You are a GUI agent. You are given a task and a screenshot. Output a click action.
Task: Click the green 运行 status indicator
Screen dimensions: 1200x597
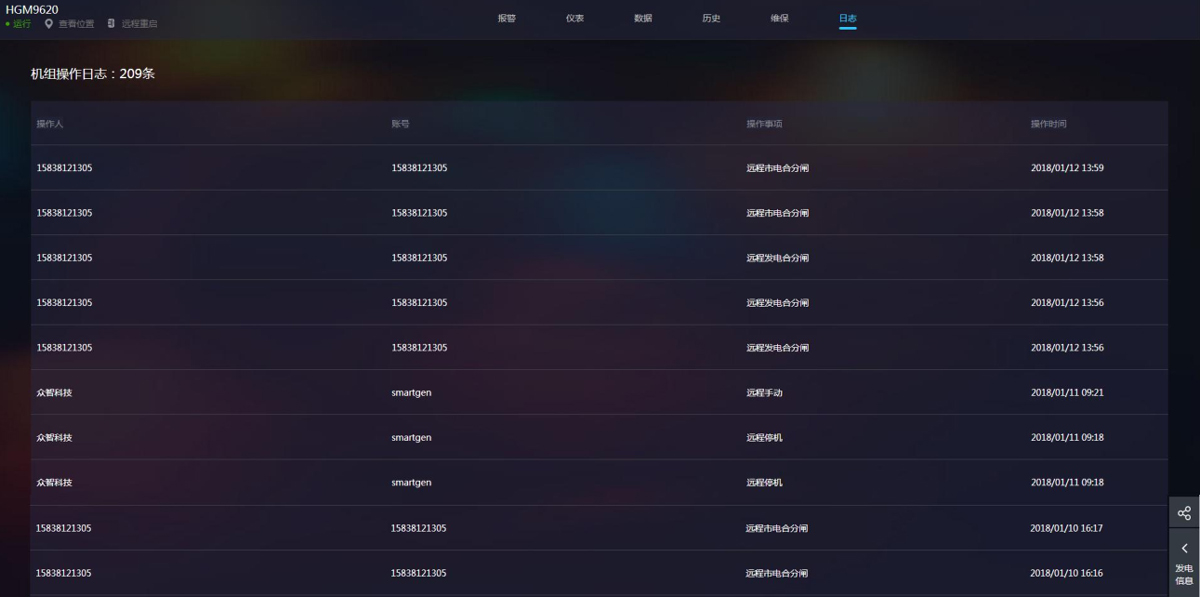(19, 23)
